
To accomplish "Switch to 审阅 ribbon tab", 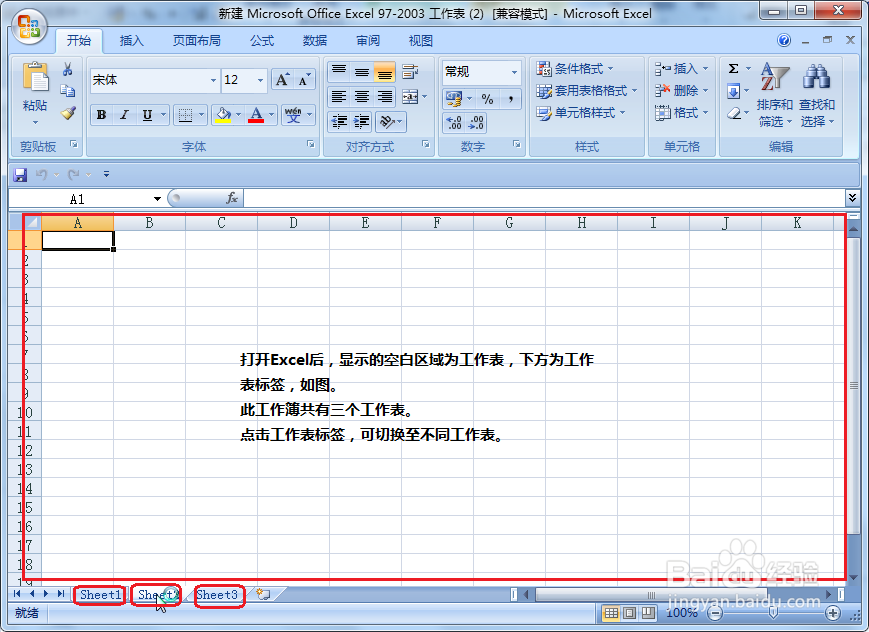I will point(368,40).
